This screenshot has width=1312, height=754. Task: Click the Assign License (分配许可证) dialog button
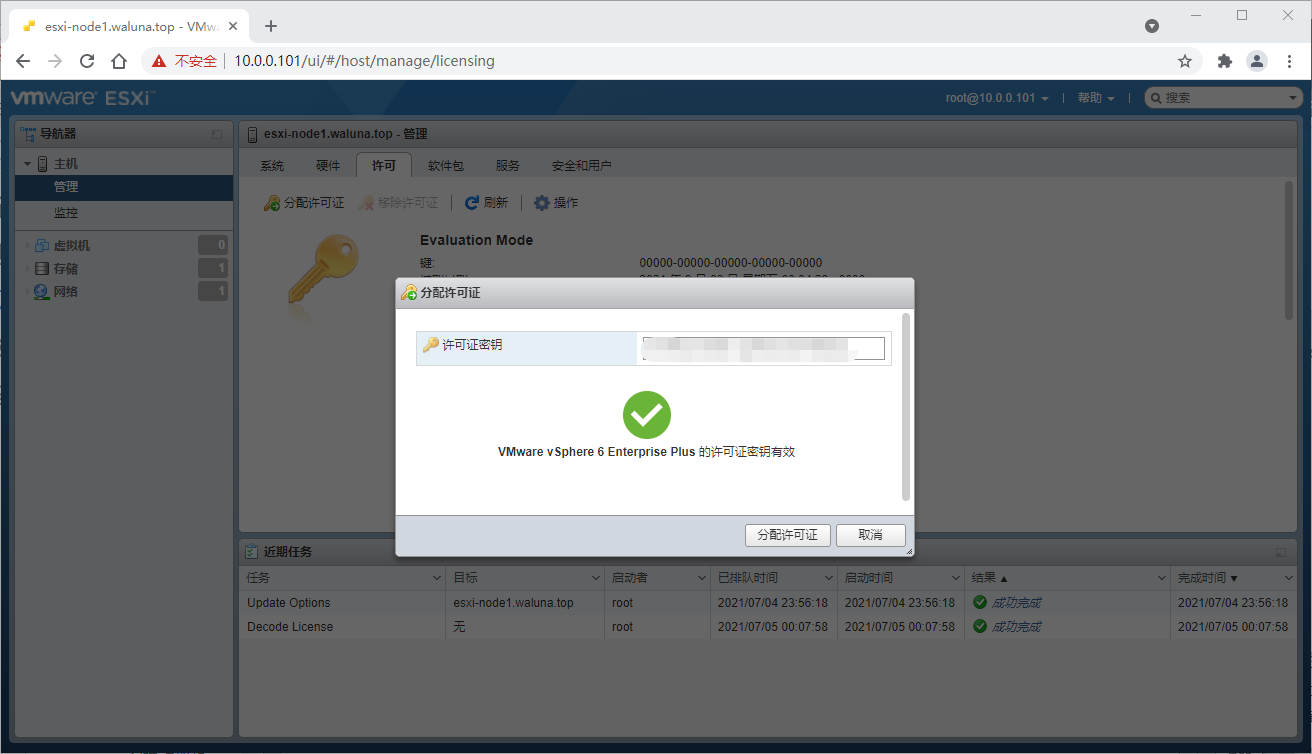(x=788, y=535)
